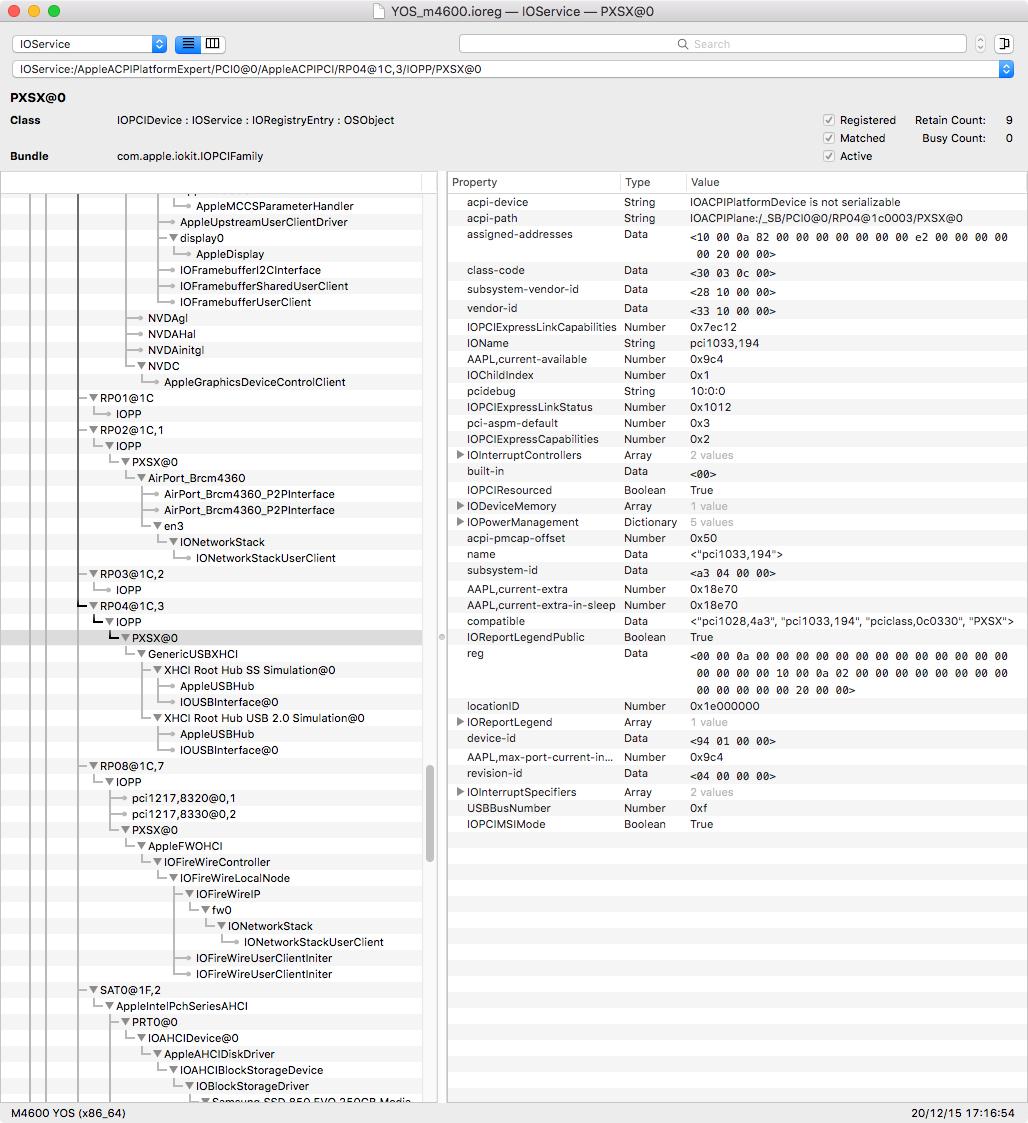Click the tree panel vertical scrollbar
Screen dimensions: 1028x1123
(430, 812)
